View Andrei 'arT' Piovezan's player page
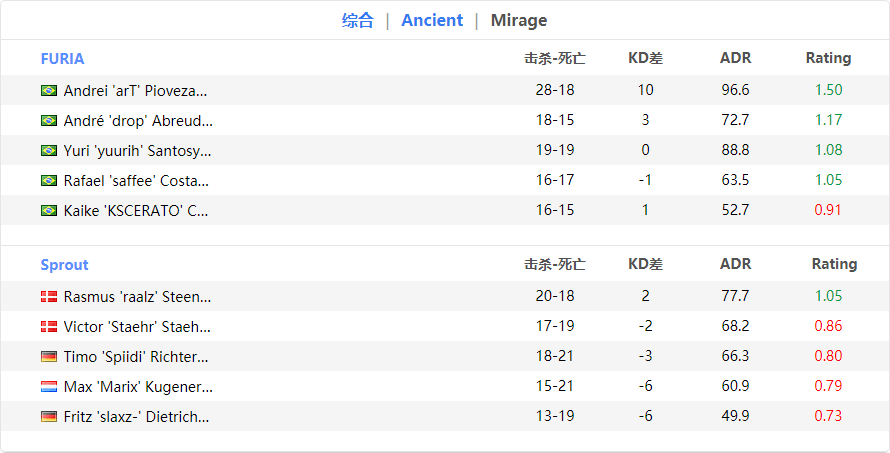Screen dimensions: 890x453 click(x=135, y=90)
